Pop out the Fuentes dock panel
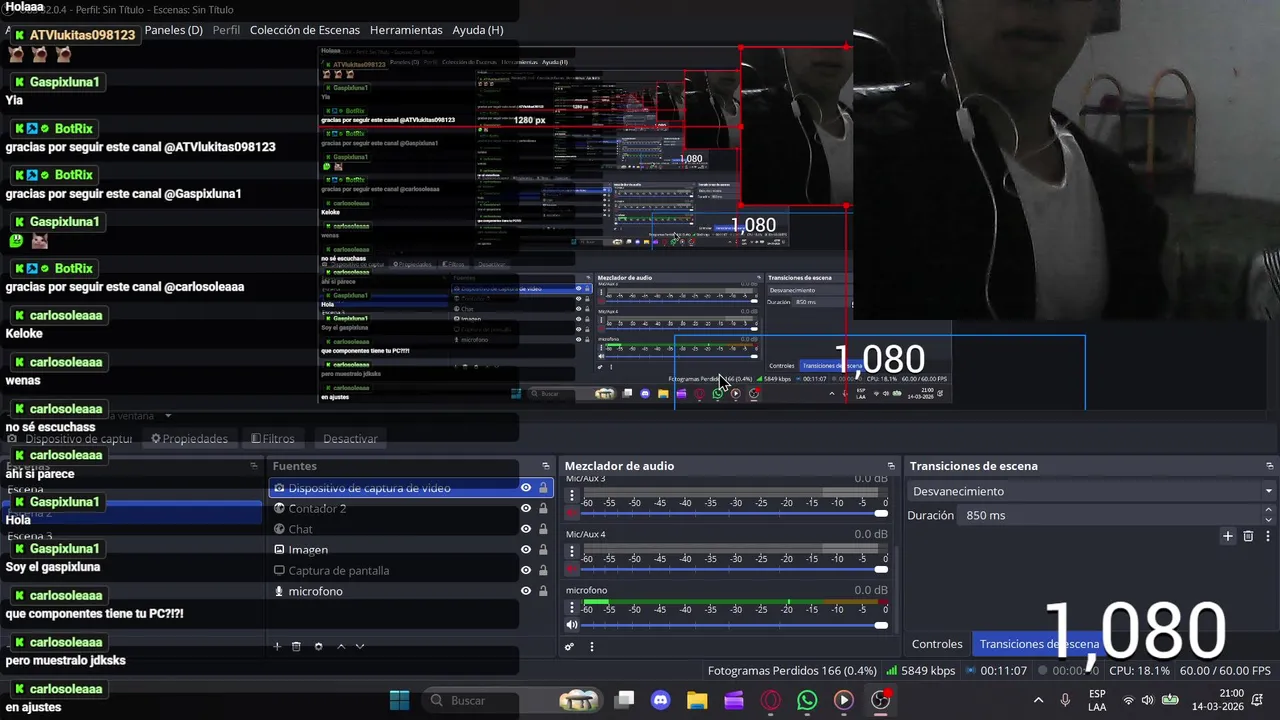 tap(546, 466)
